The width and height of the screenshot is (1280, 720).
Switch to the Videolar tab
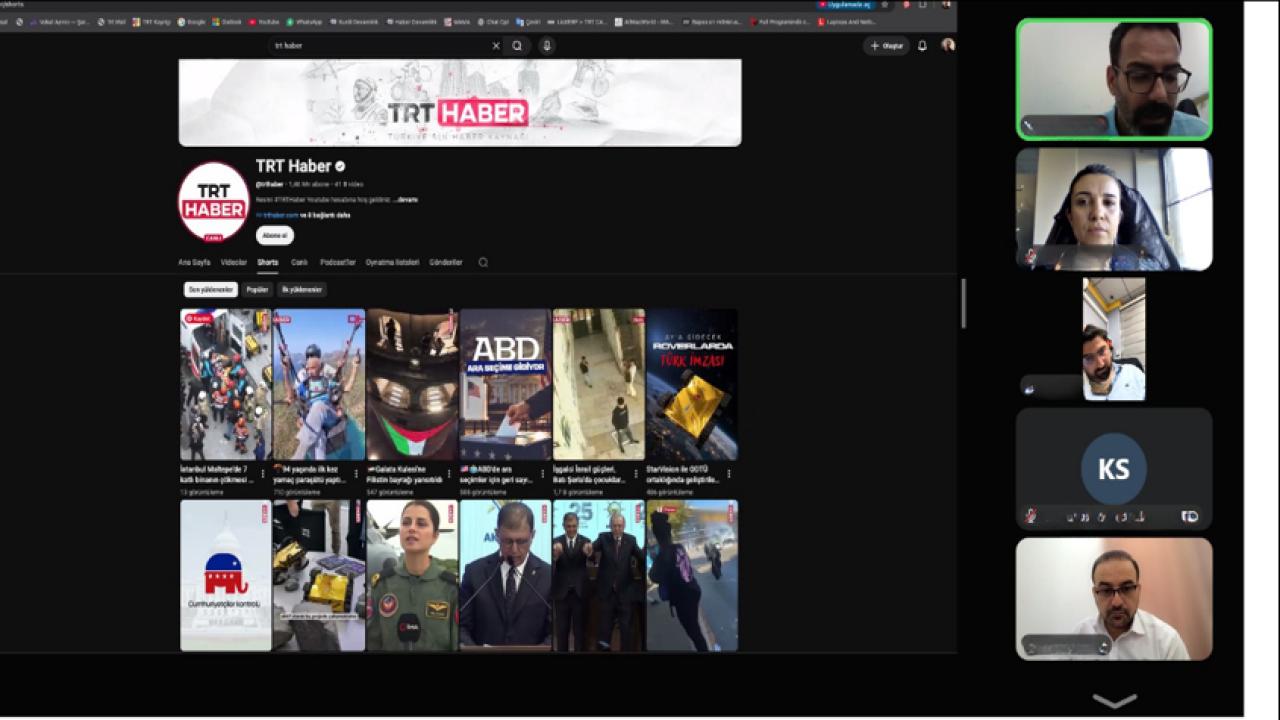coord(234,262)
